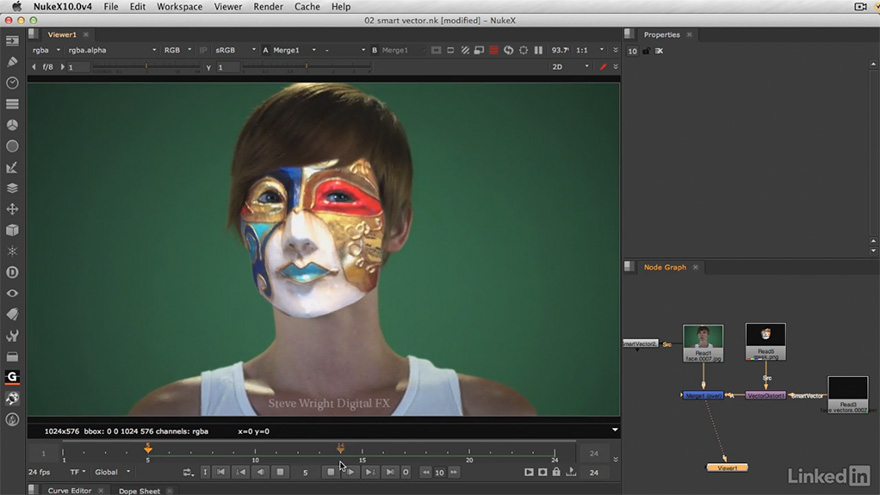The image size is (880, 495).
Task: Open the A input Merge1 dropdown
Action: [x=294, y=50]
